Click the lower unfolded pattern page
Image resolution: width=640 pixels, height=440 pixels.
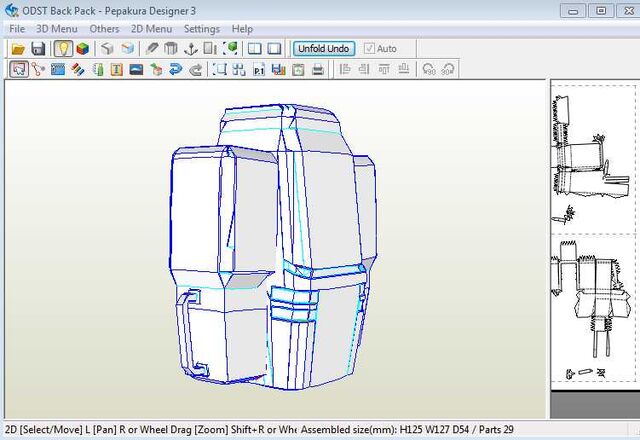tap(594, 308)
